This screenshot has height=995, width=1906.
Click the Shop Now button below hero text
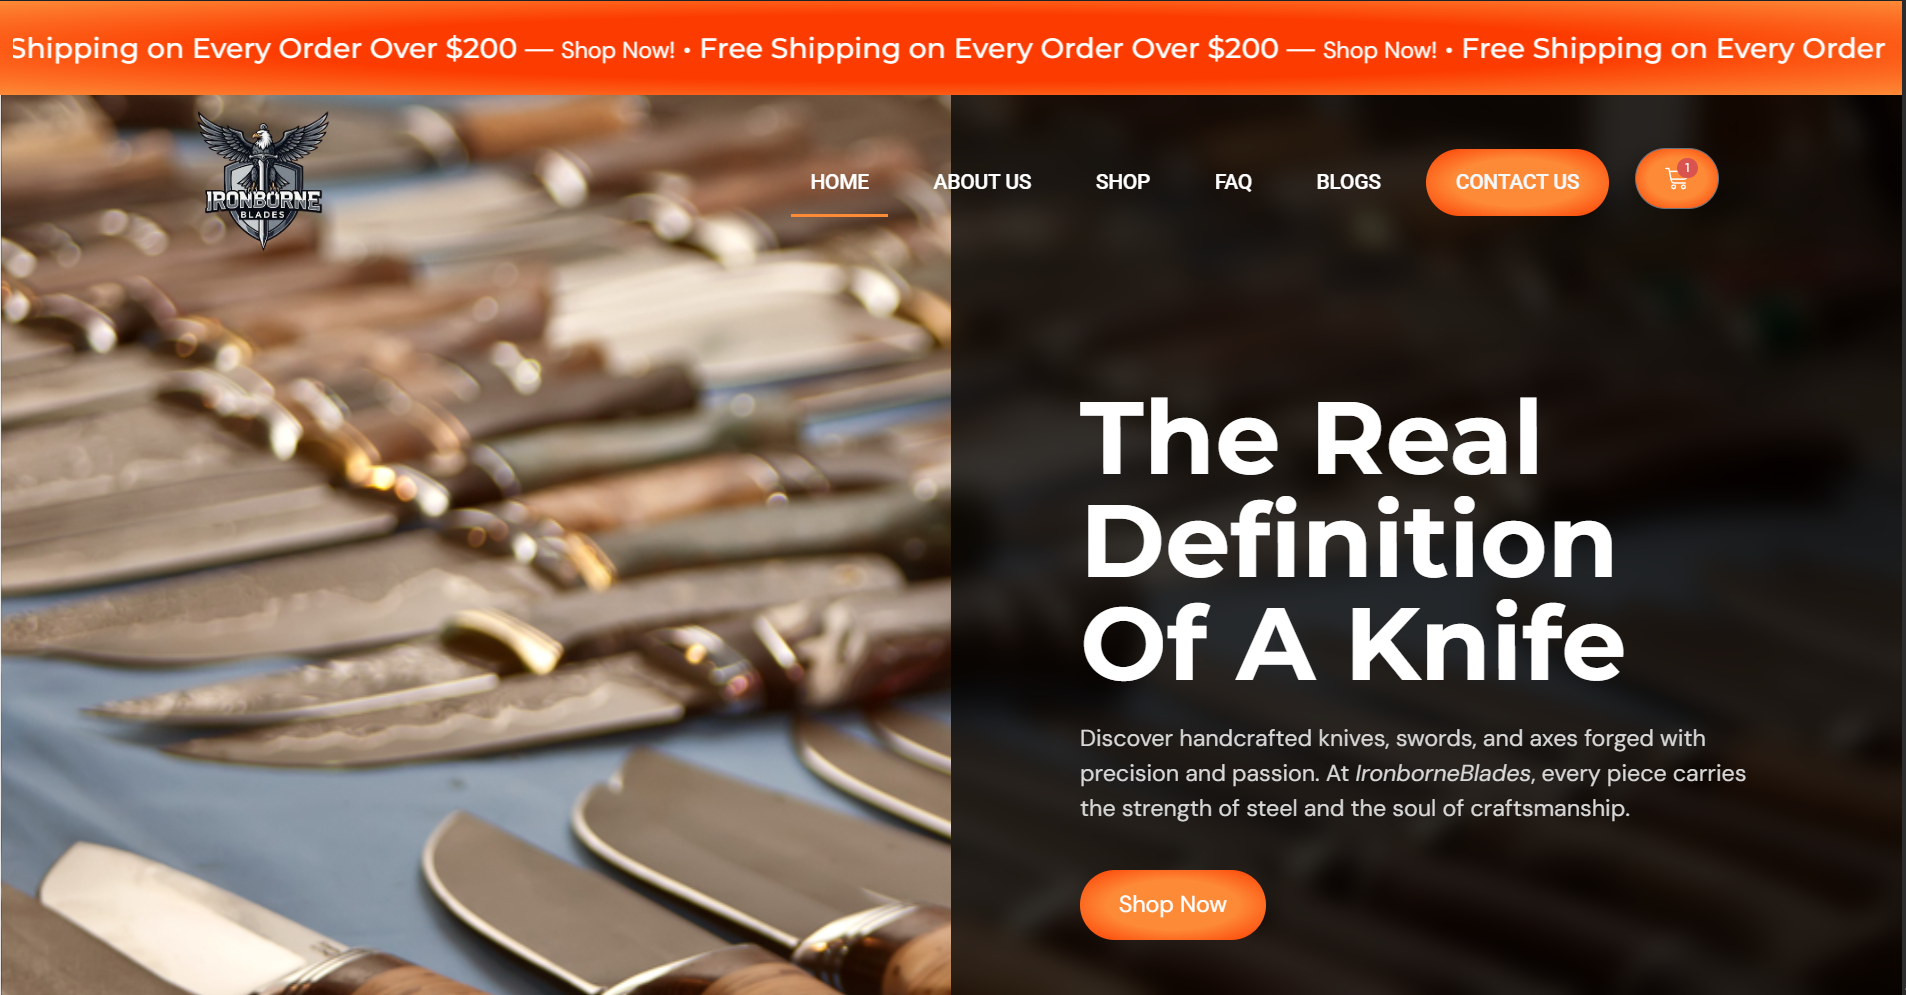click(1172, 904)
